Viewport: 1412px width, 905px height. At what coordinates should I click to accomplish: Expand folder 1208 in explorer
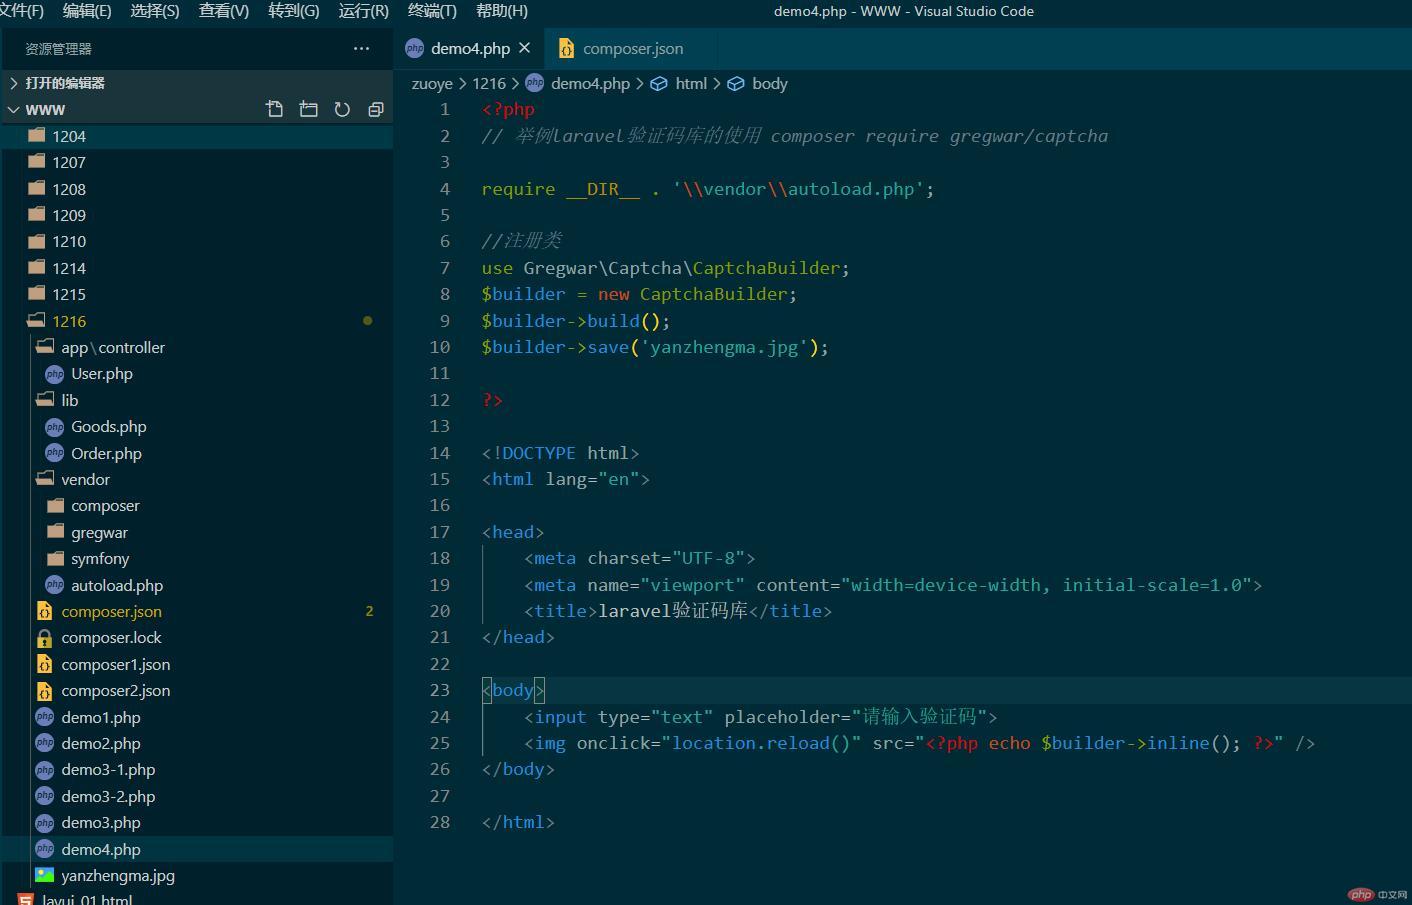coord(196,189)
